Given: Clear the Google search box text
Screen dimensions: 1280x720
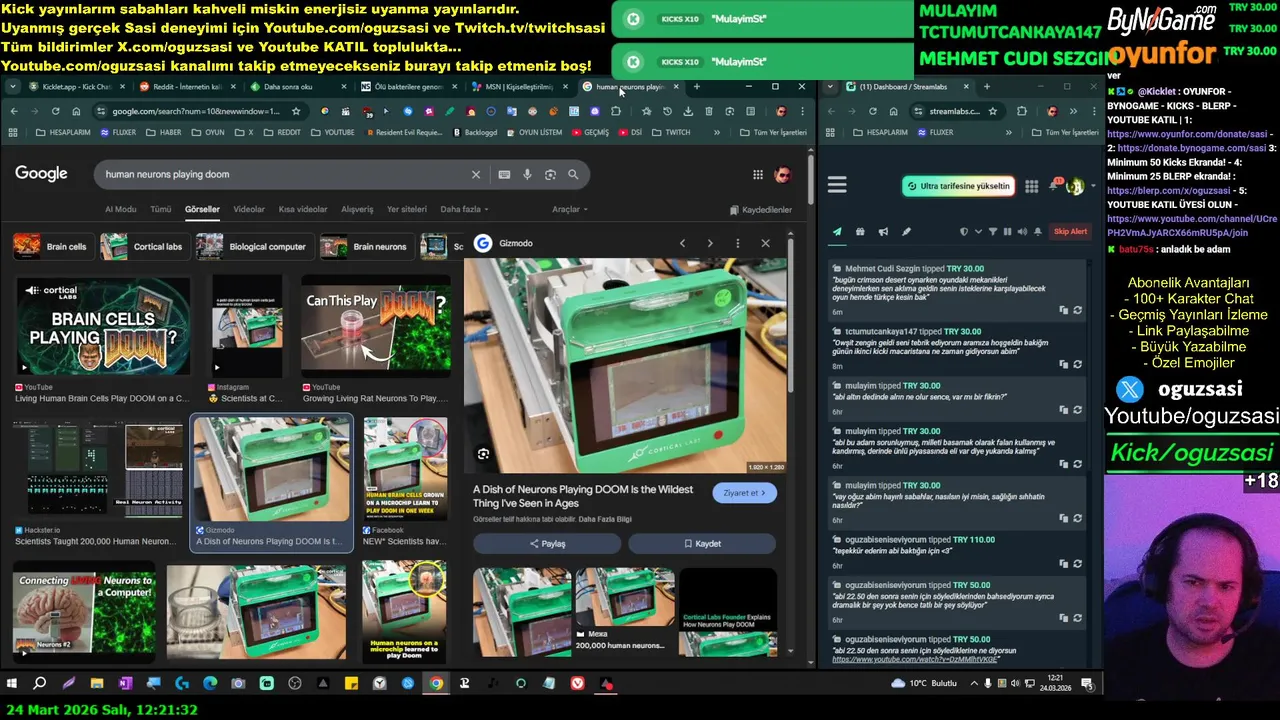Looking at the screenshot, I should [476, 174].
